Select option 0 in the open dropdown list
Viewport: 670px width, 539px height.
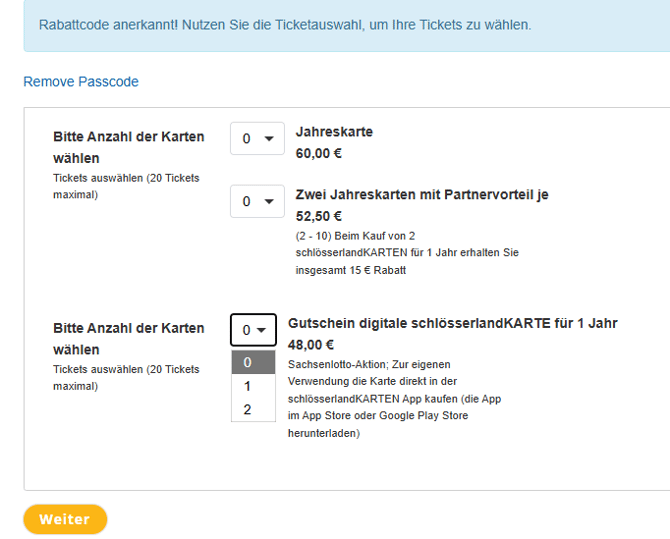253,362
